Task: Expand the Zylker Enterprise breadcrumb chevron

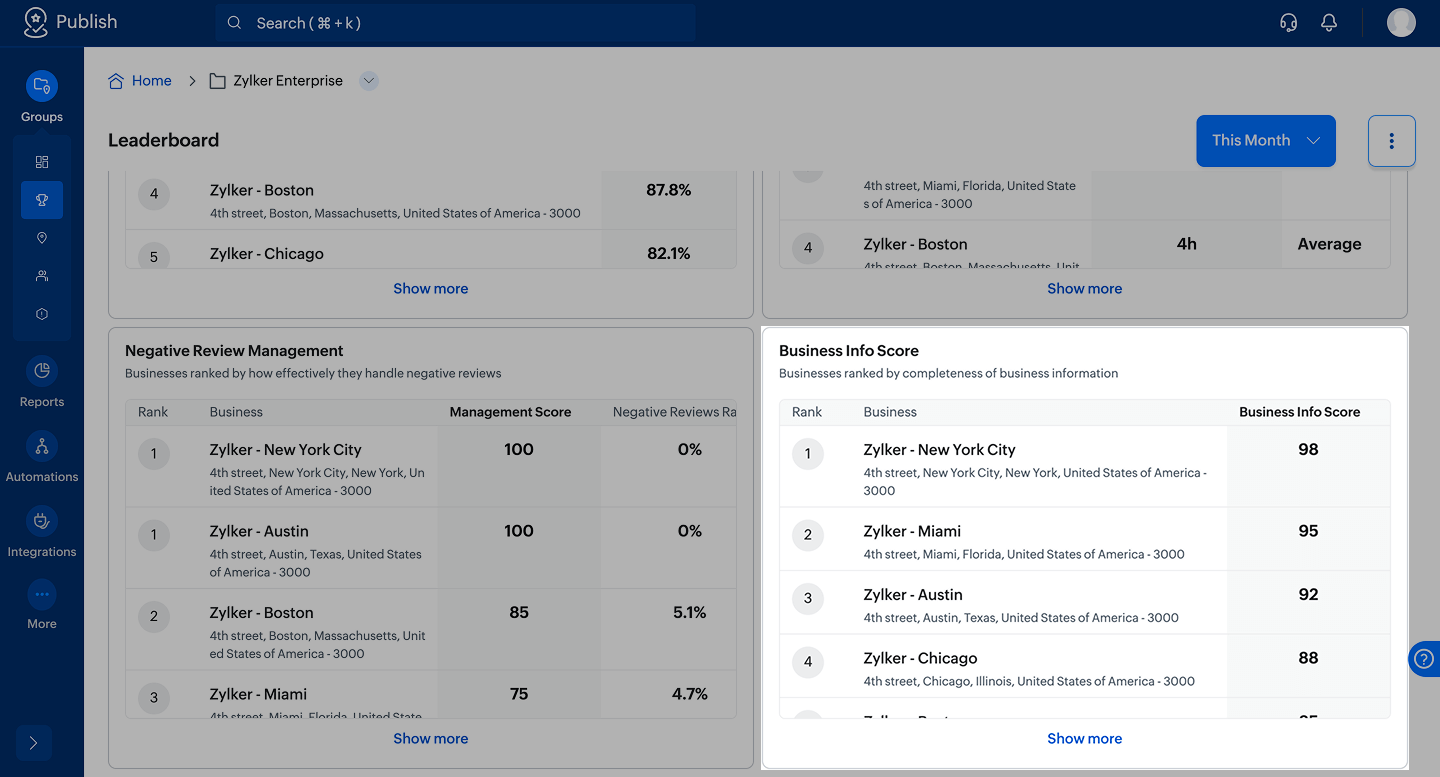Action: click(x=369, y=81)
